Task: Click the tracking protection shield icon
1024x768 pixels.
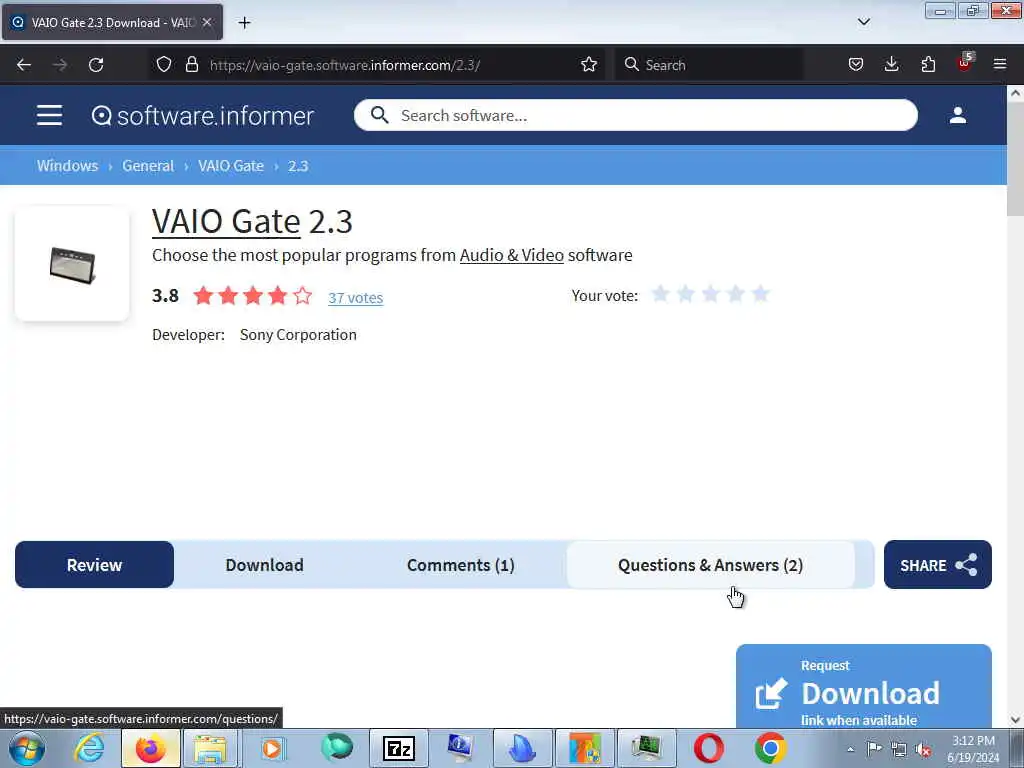Action: click(163, 65)
